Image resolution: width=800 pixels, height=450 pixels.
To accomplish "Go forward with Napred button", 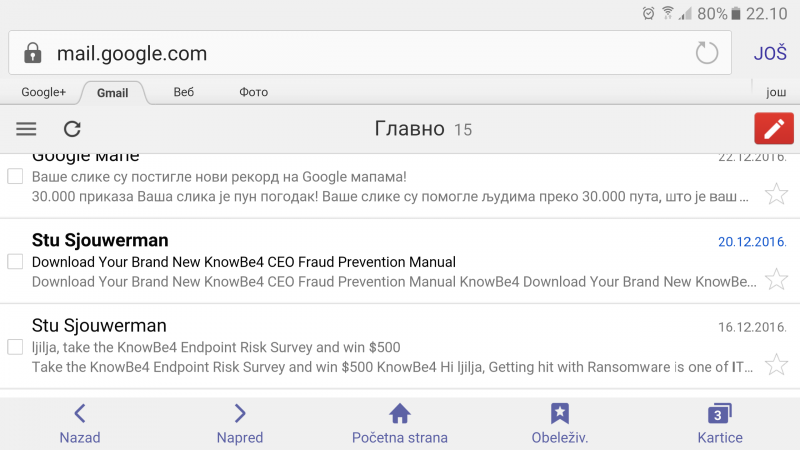I will (x=240, y=423).
